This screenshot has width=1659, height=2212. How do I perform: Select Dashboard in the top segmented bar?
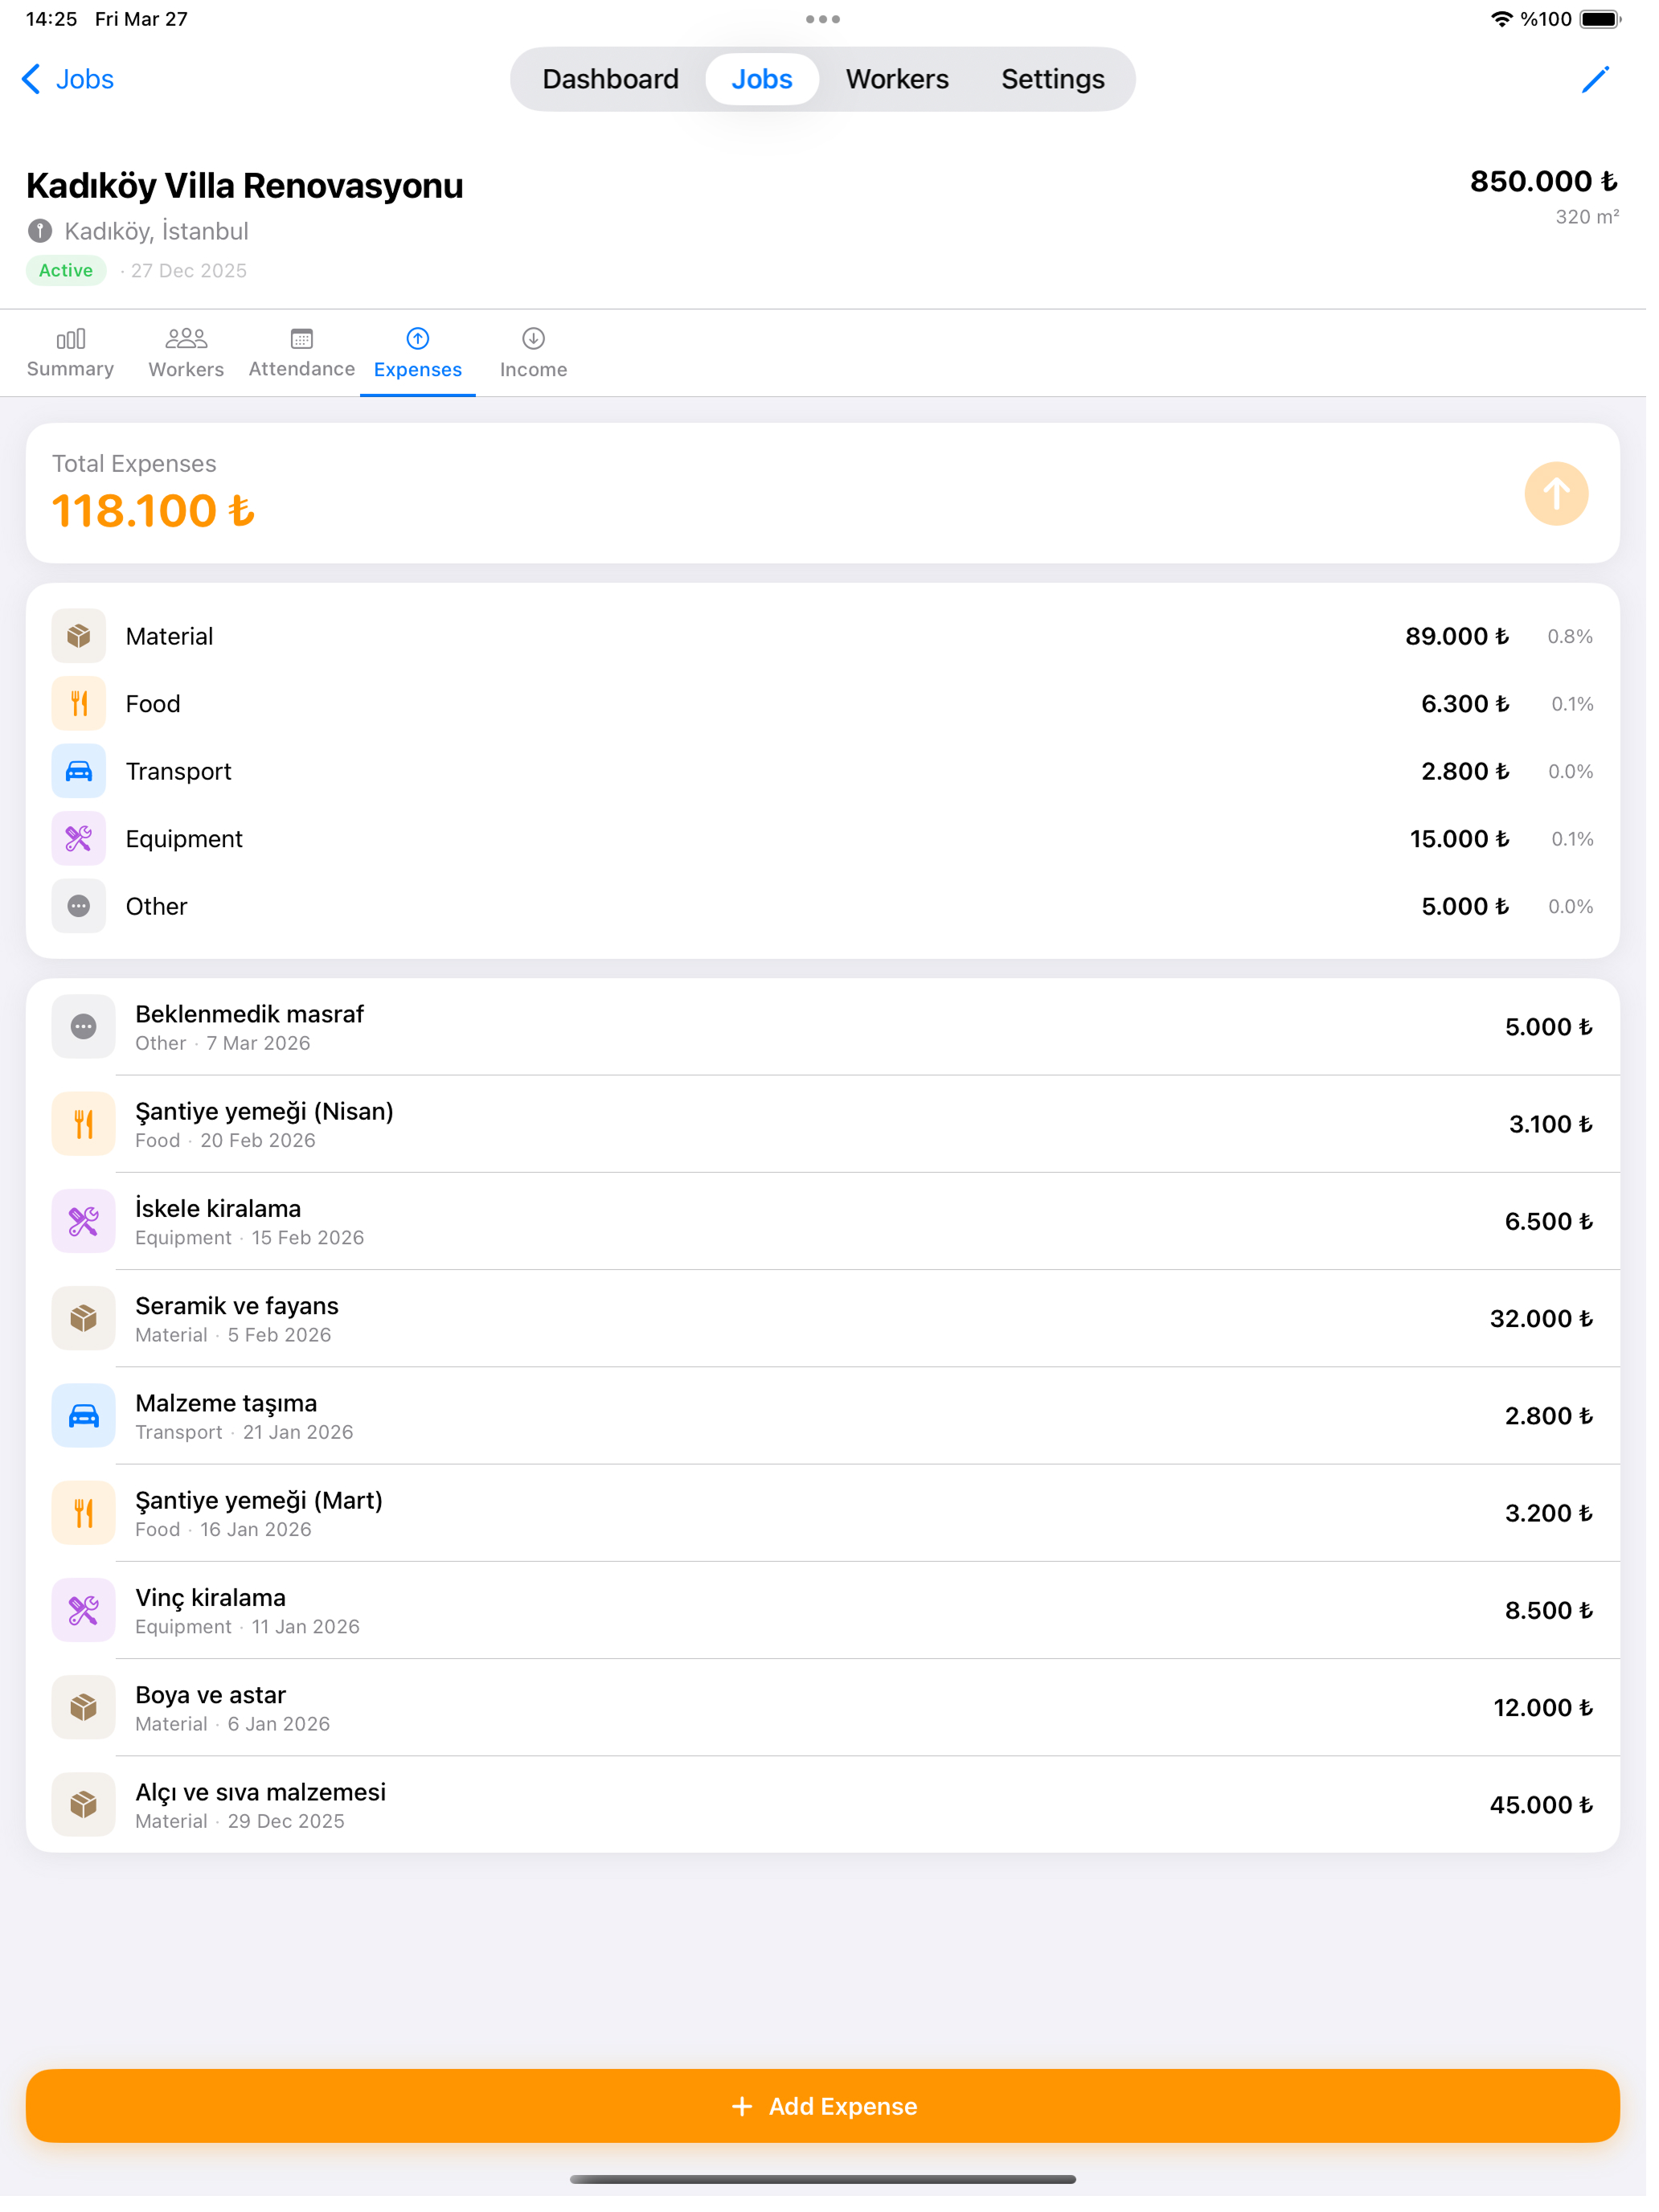tap(610, 79)
